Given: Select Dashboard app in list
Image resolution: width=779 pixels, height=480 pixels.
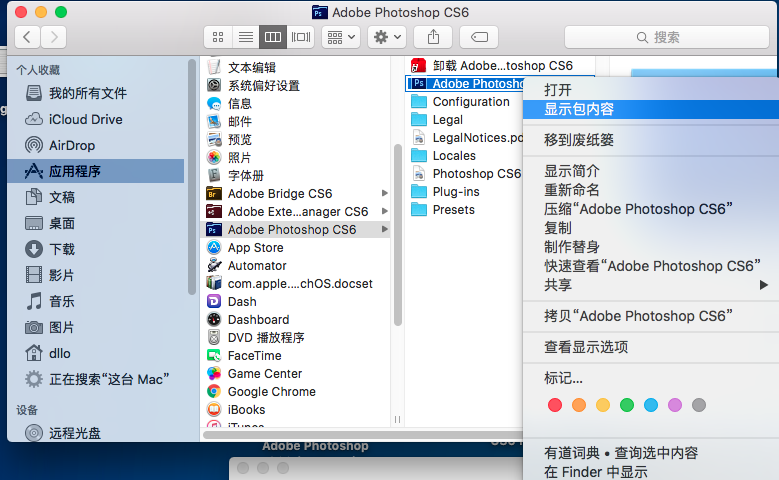Looking at the screenshot, I should coord(295,320).
